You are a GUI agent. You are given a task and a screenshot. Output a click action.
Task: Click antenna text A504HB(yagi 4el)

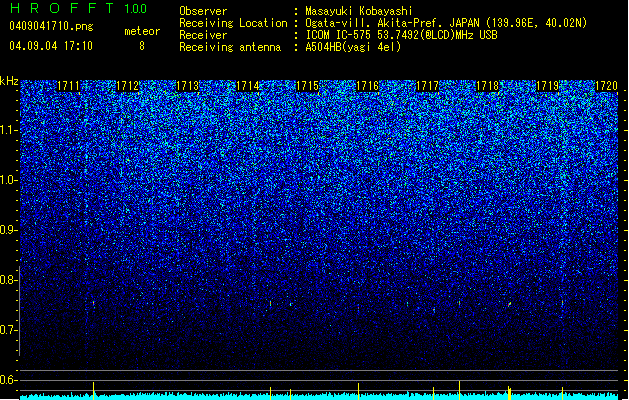(353, 47)
